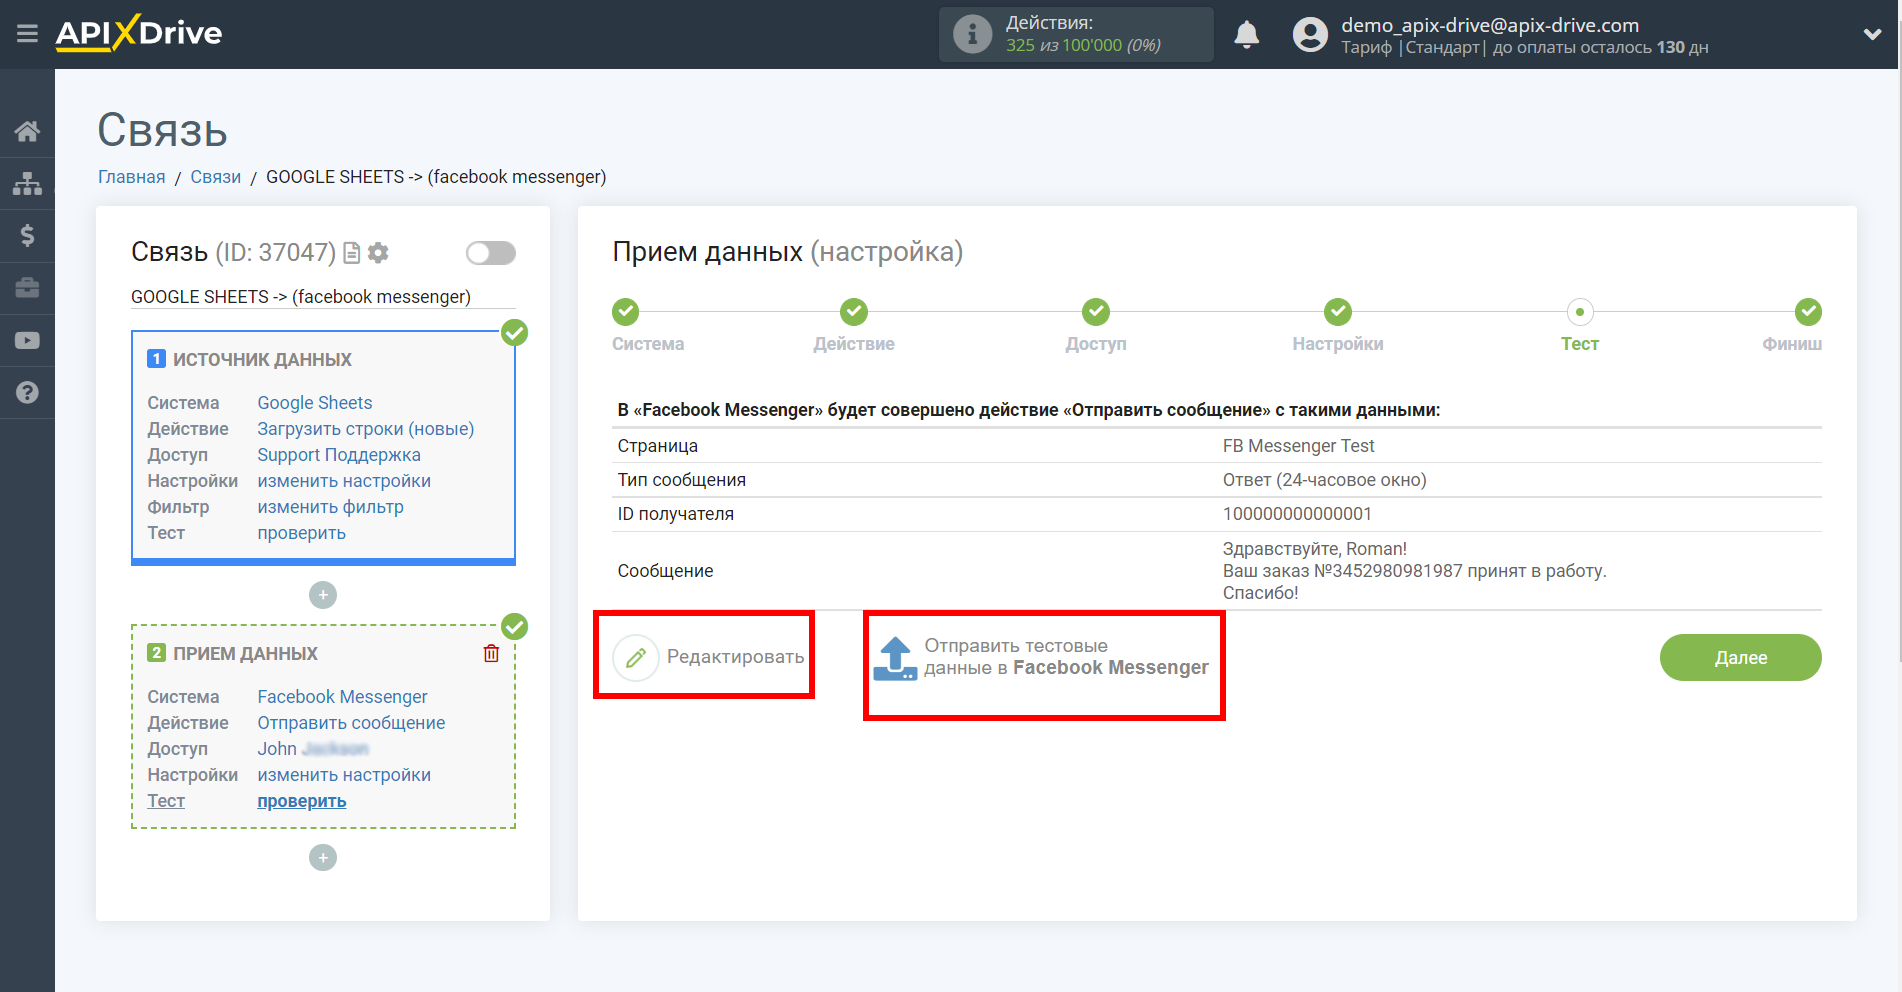Open the Связи breadcrumb link
Screen dimensions: 1902x992
point(216,177)
